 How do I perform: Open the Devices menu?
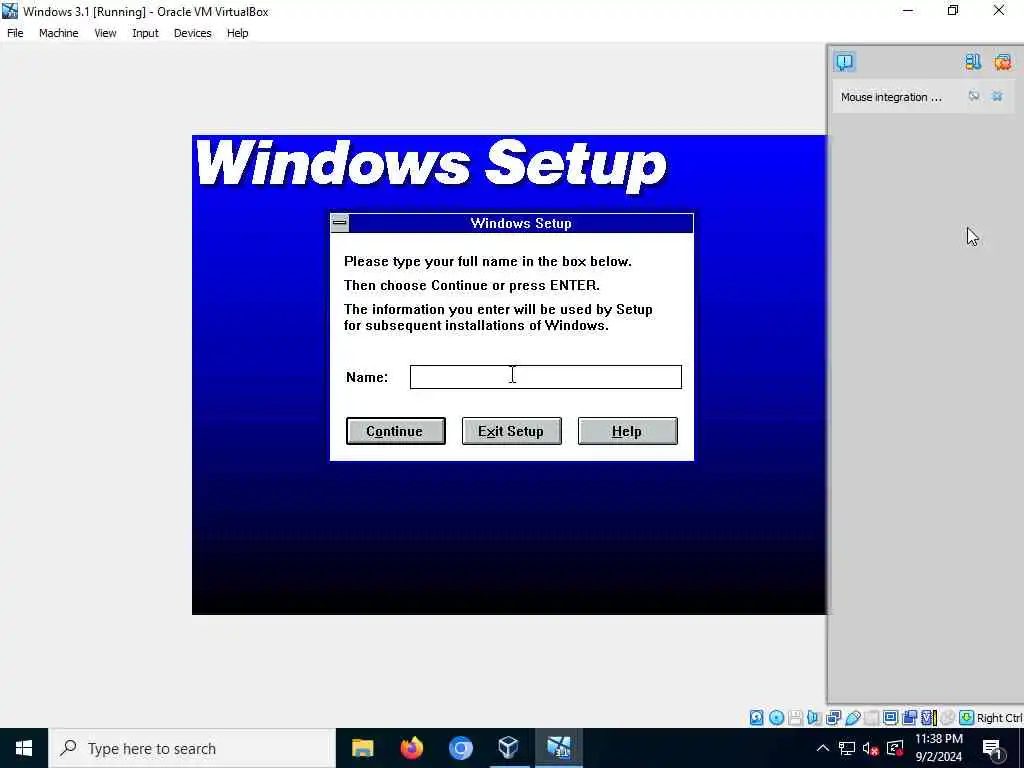(193, 33)
